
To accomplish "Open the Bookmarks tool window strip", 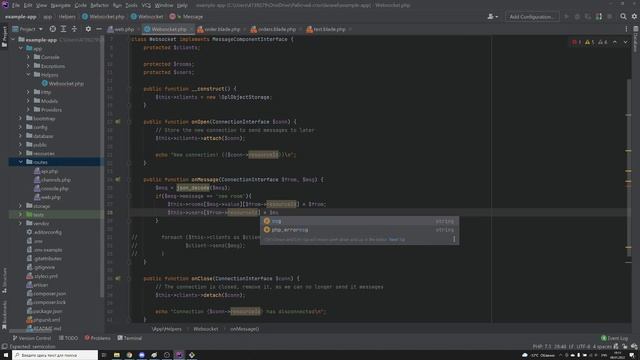I will pyautogui.click(x=4, y=314).
